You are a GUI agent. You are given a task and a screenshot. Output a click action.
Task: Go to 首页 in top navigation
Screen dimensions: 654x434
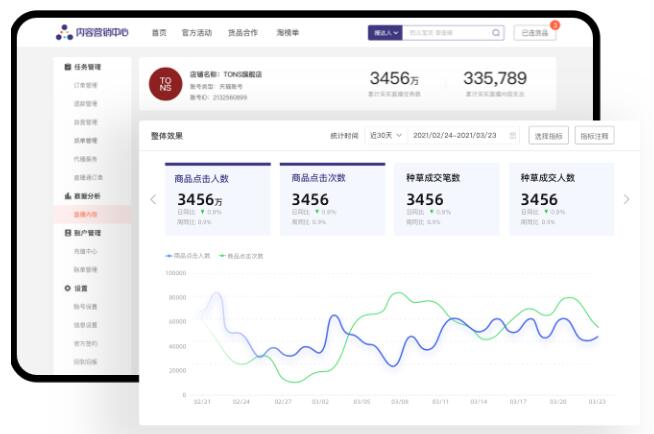(159, 33)
